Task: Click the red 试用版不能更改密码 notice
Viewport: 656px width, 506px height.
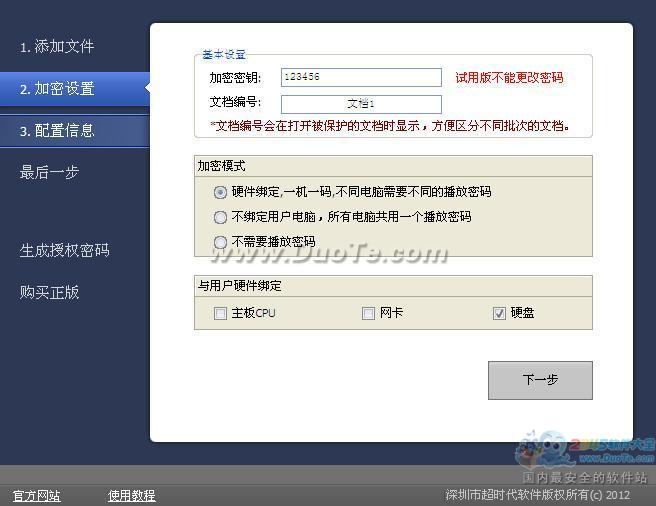Action: click(x=509, y=77)
